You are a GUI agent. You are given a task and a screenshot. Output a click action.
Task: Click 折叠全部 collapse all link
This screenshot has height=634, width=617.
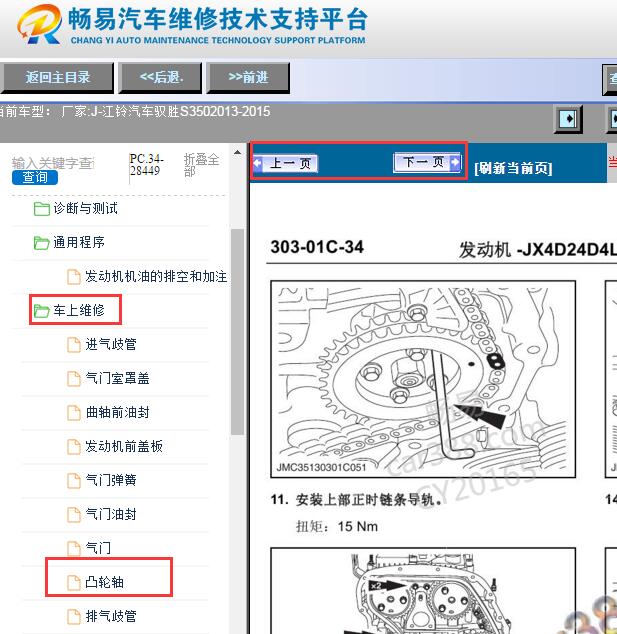pyautogui.click(x=201, y=165)
